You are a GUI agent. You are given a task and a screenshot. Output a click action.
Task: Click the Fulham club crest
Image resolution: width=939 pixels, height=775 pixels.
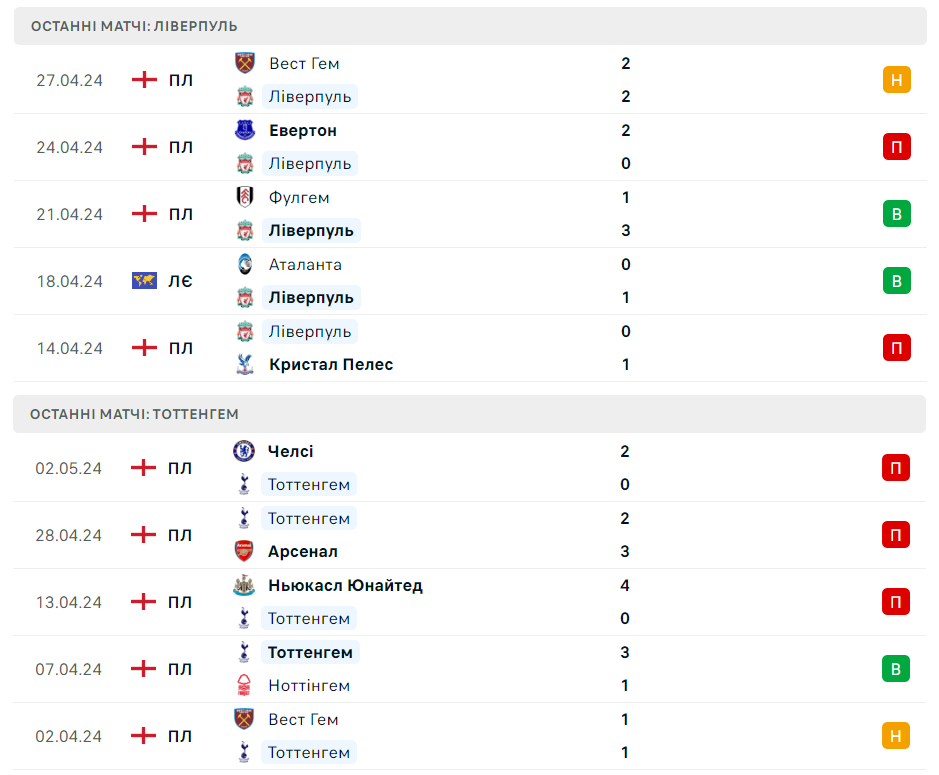point(244,197)
